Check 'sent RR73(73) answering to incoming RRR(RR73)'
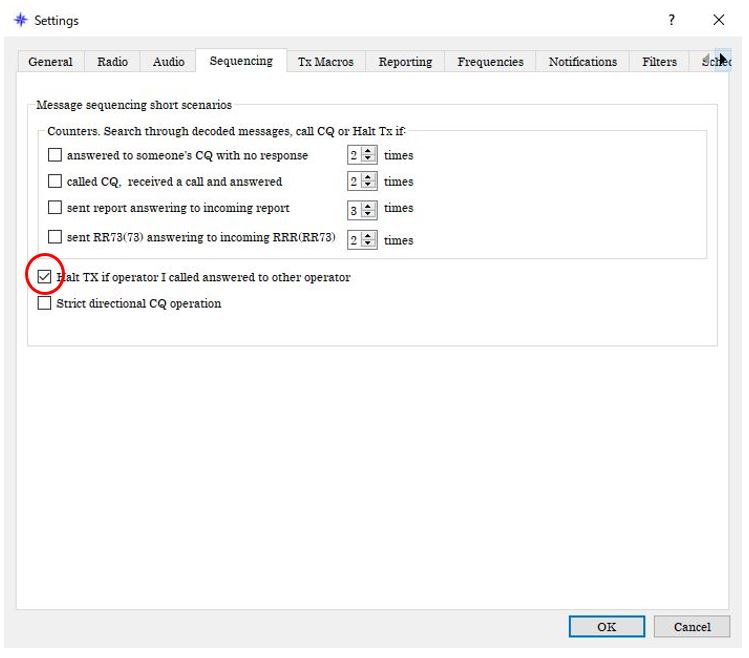The width and height of the screenshot is (749, 658). tap(55, 238)
